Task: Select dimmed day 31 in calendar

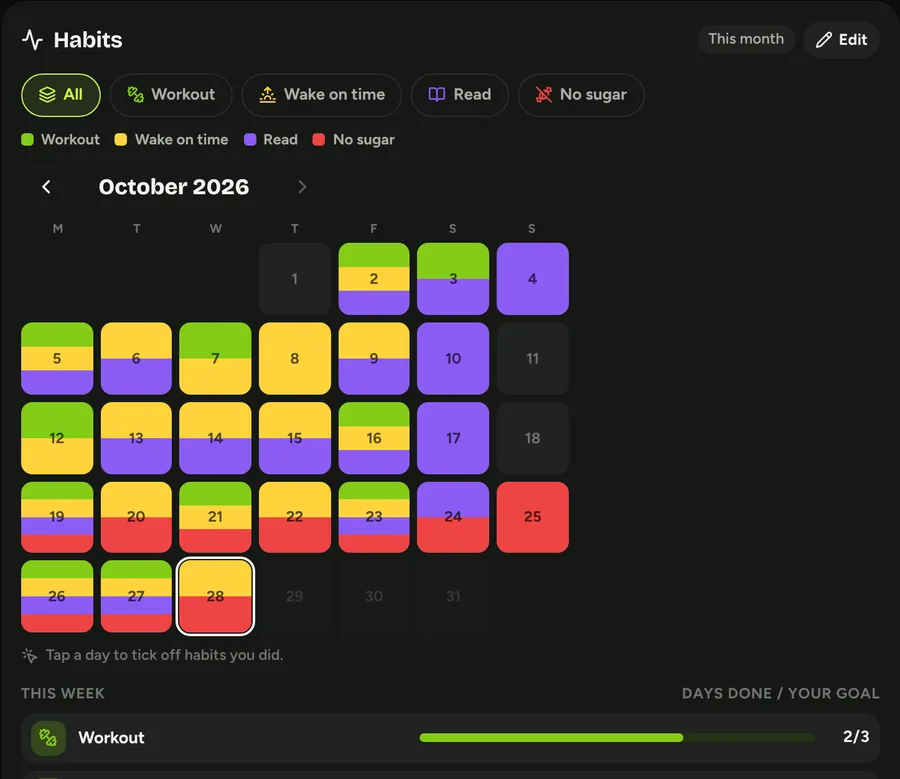Action: point(453,596)
